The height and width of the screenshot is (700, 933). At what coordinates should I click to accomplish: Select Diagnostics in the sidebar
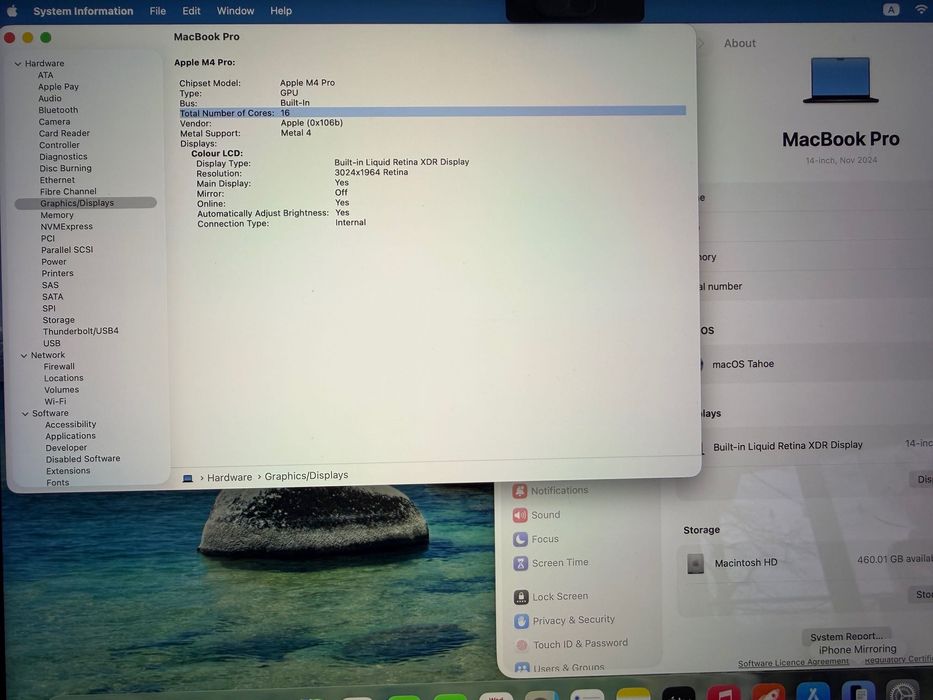[x=63, y=157]
